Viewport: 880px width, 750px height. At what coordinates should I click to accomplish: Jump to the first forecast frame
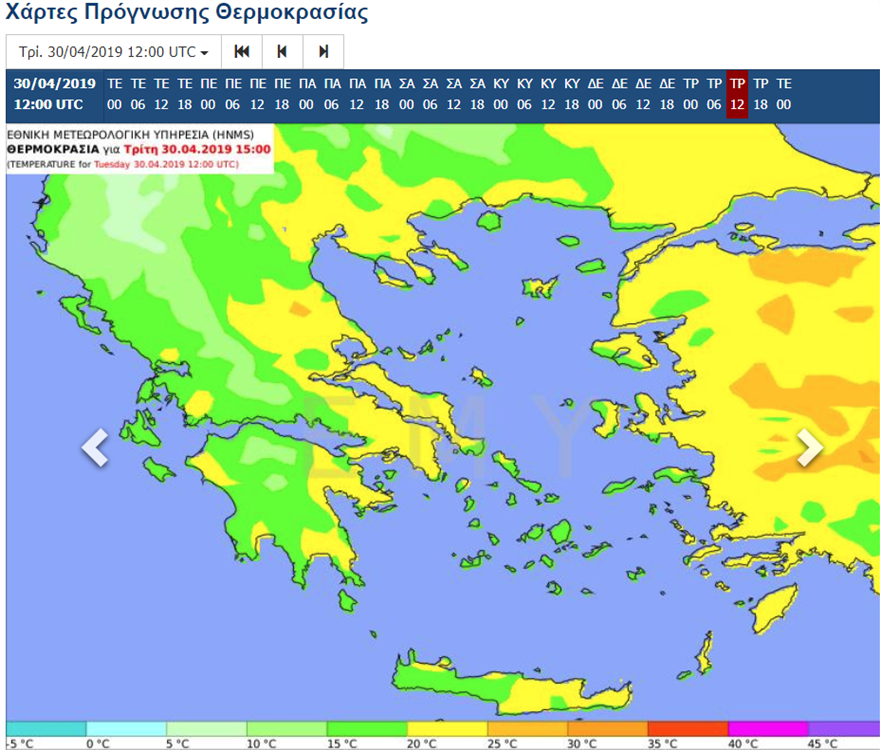[241, 52]
